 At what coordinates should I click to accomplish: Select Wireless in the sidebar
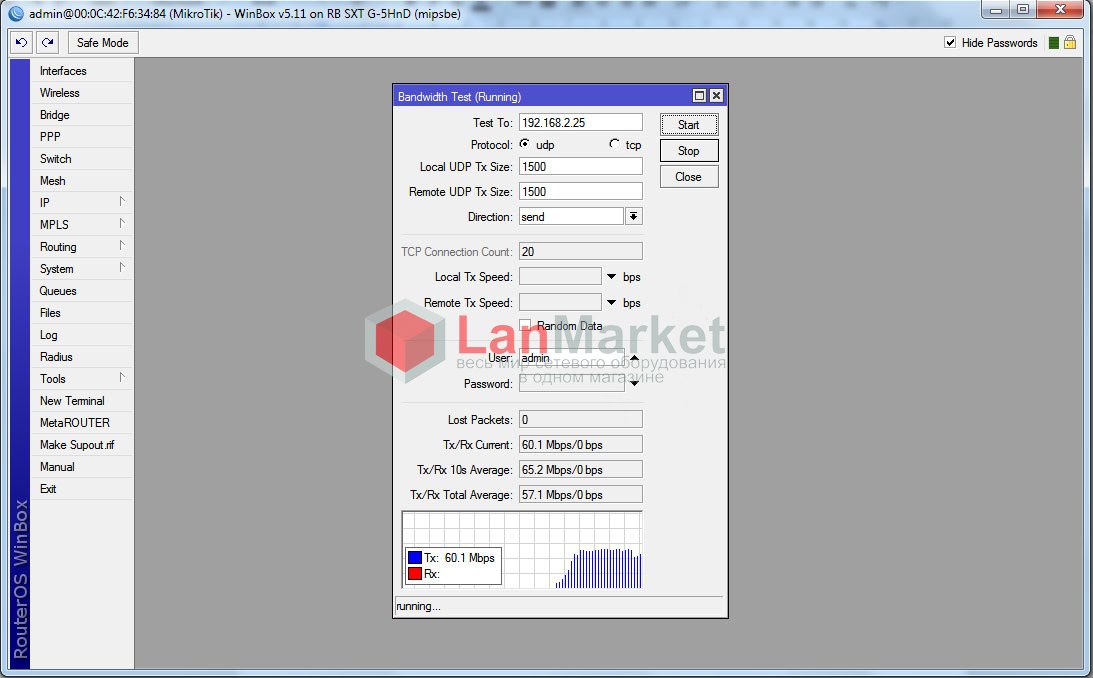click(59, 92)
